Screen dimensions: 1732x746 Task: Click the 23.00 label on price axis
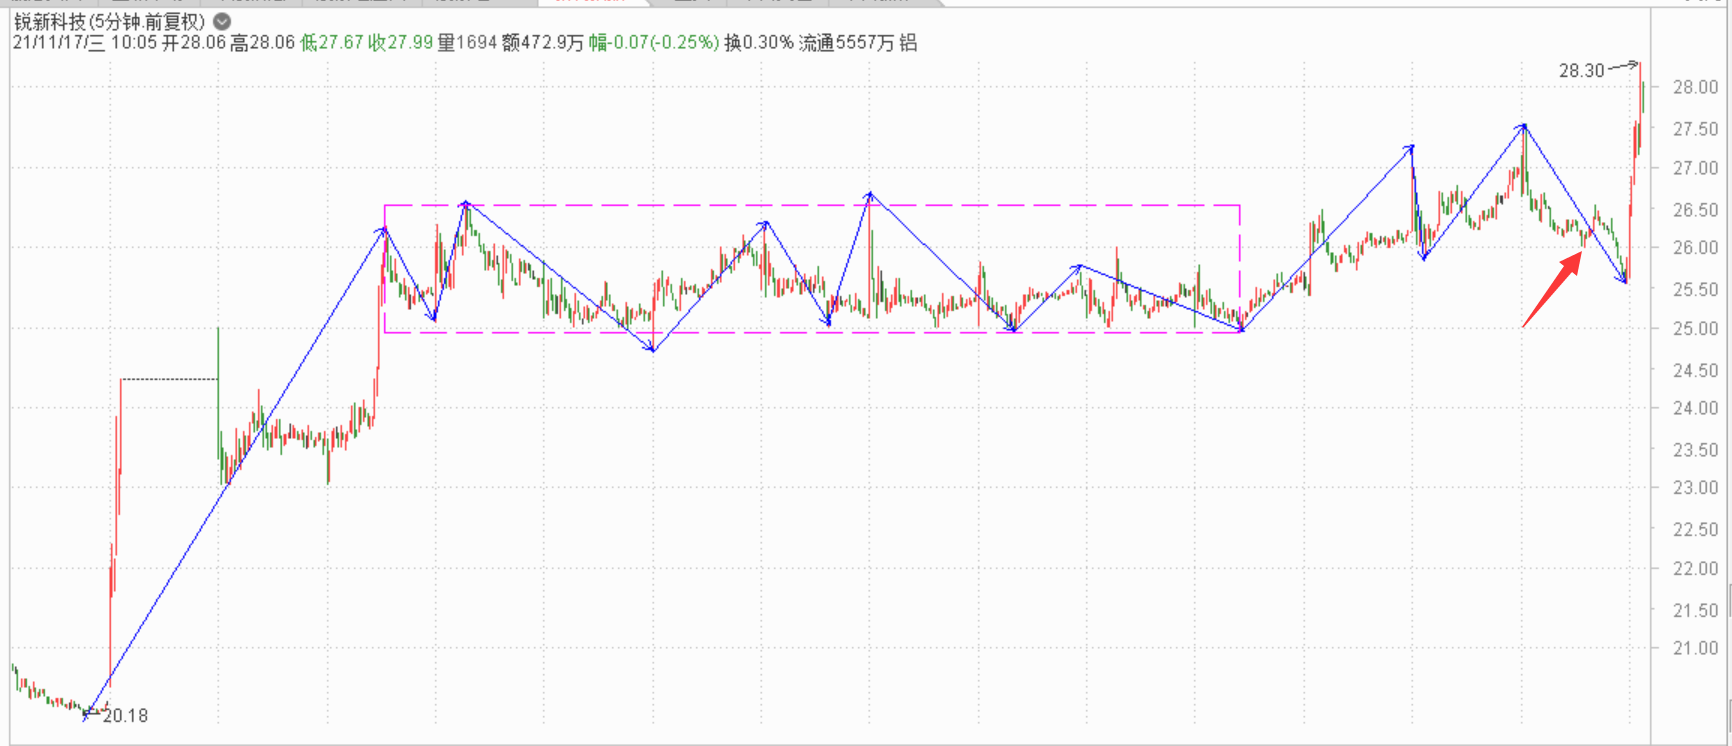coord(1695,488)
